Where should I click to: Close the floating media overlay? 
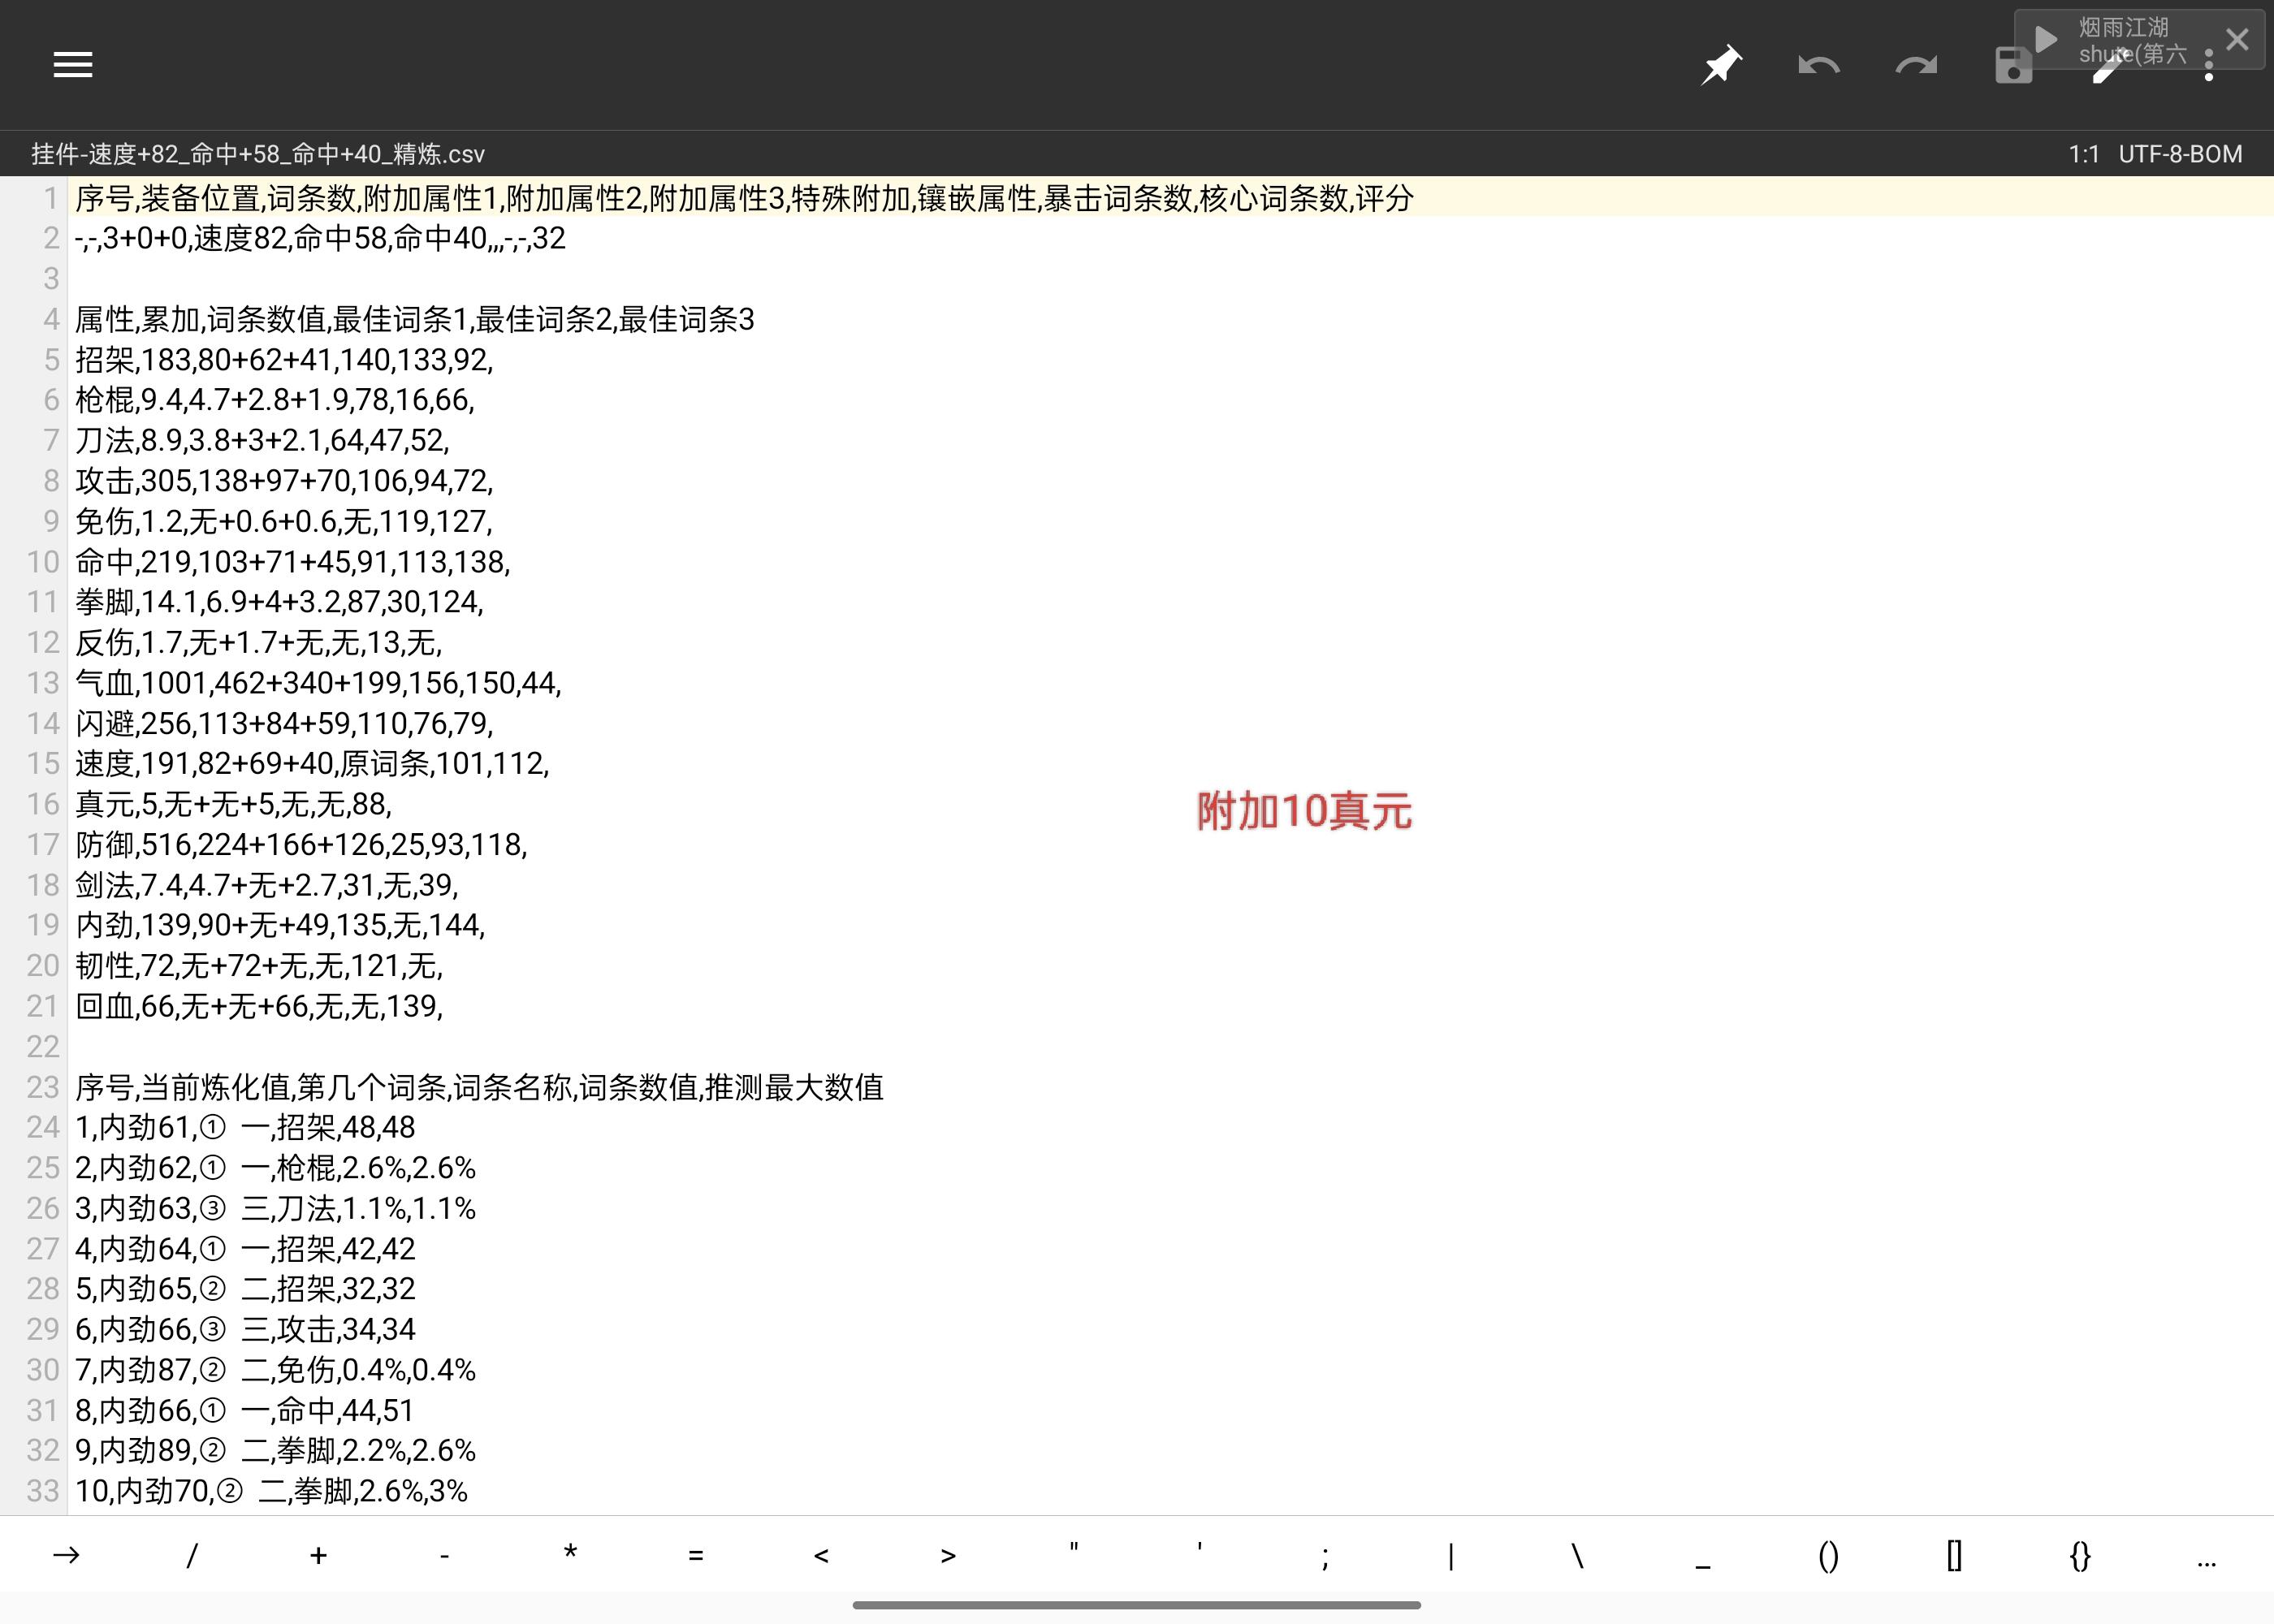pyautogui.click(x=2237, y=40)
